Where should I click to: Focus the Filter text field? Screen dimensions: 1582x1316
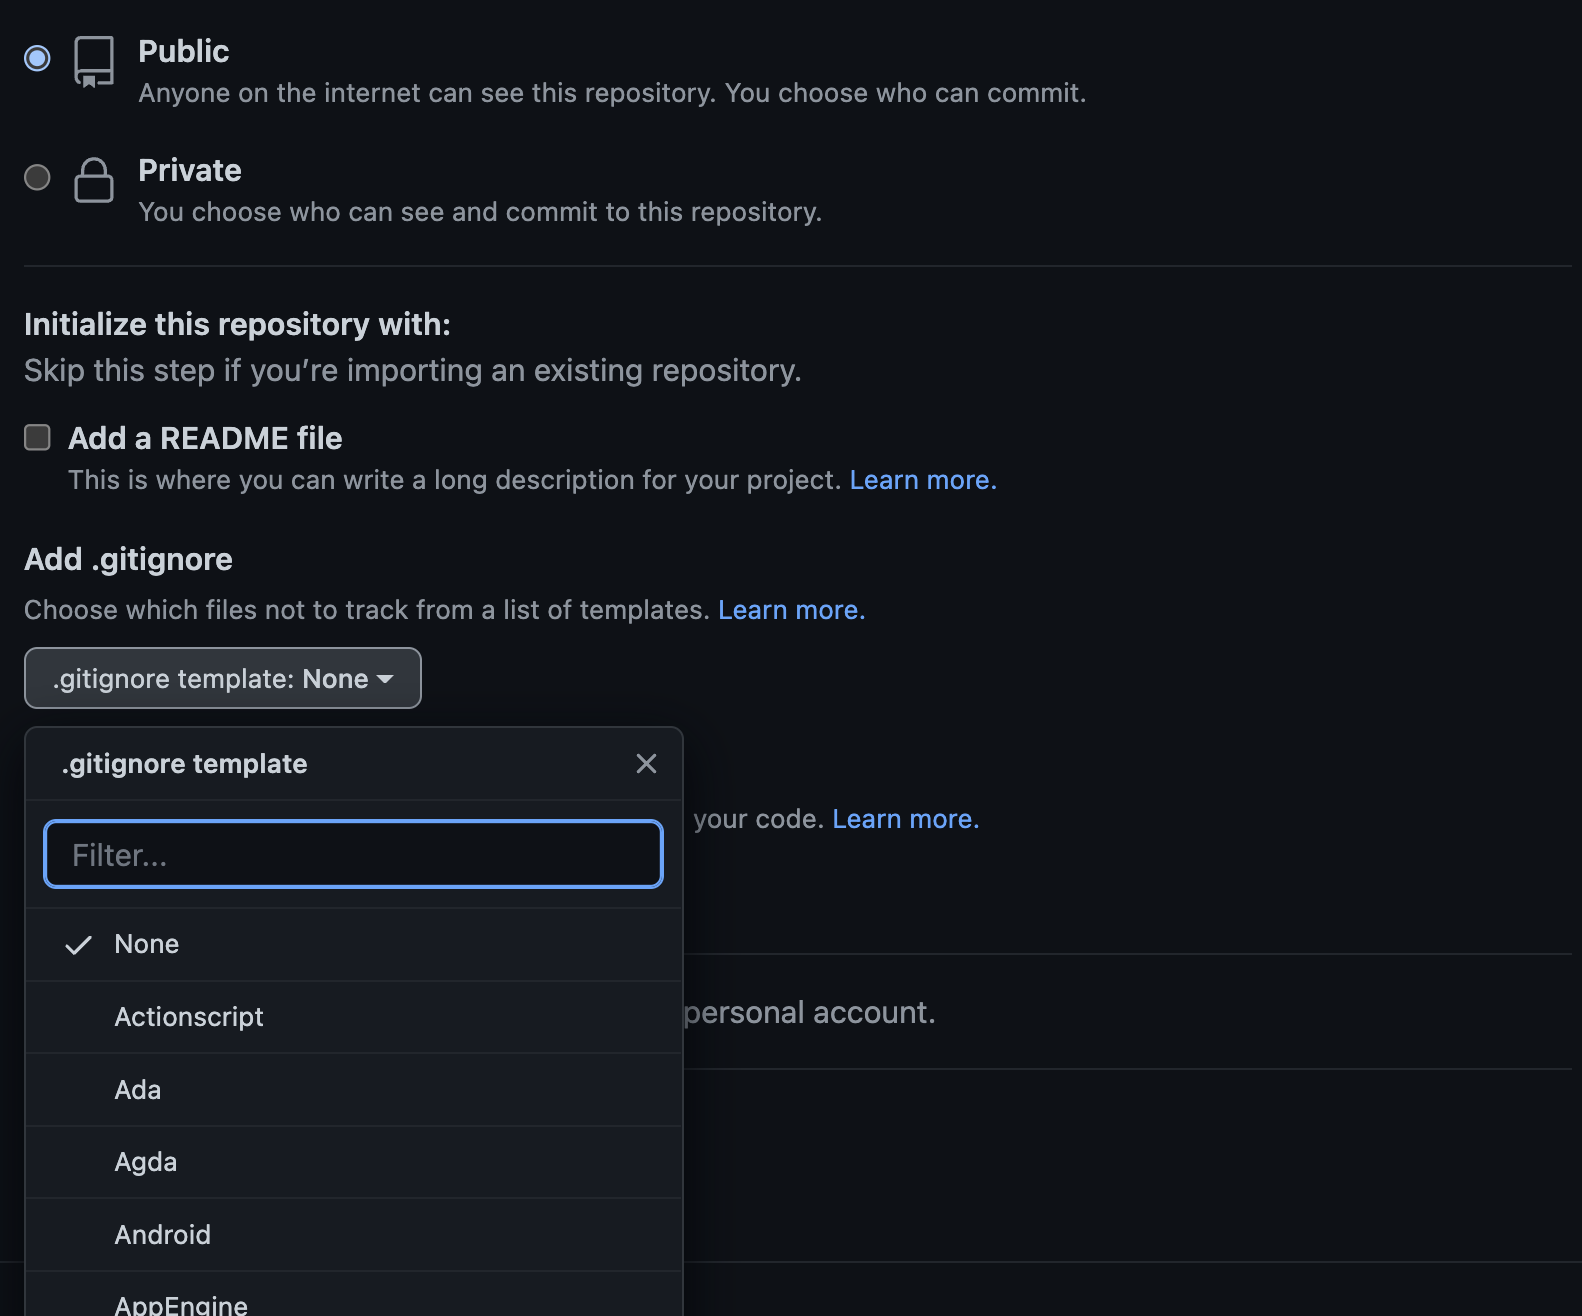tap(353, 854)
